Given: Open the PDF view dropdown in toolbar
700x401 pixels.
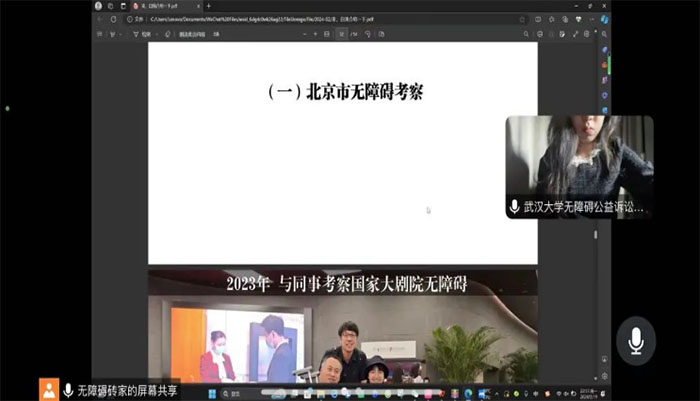Looking at the screenshot, I should click(146, 34).
